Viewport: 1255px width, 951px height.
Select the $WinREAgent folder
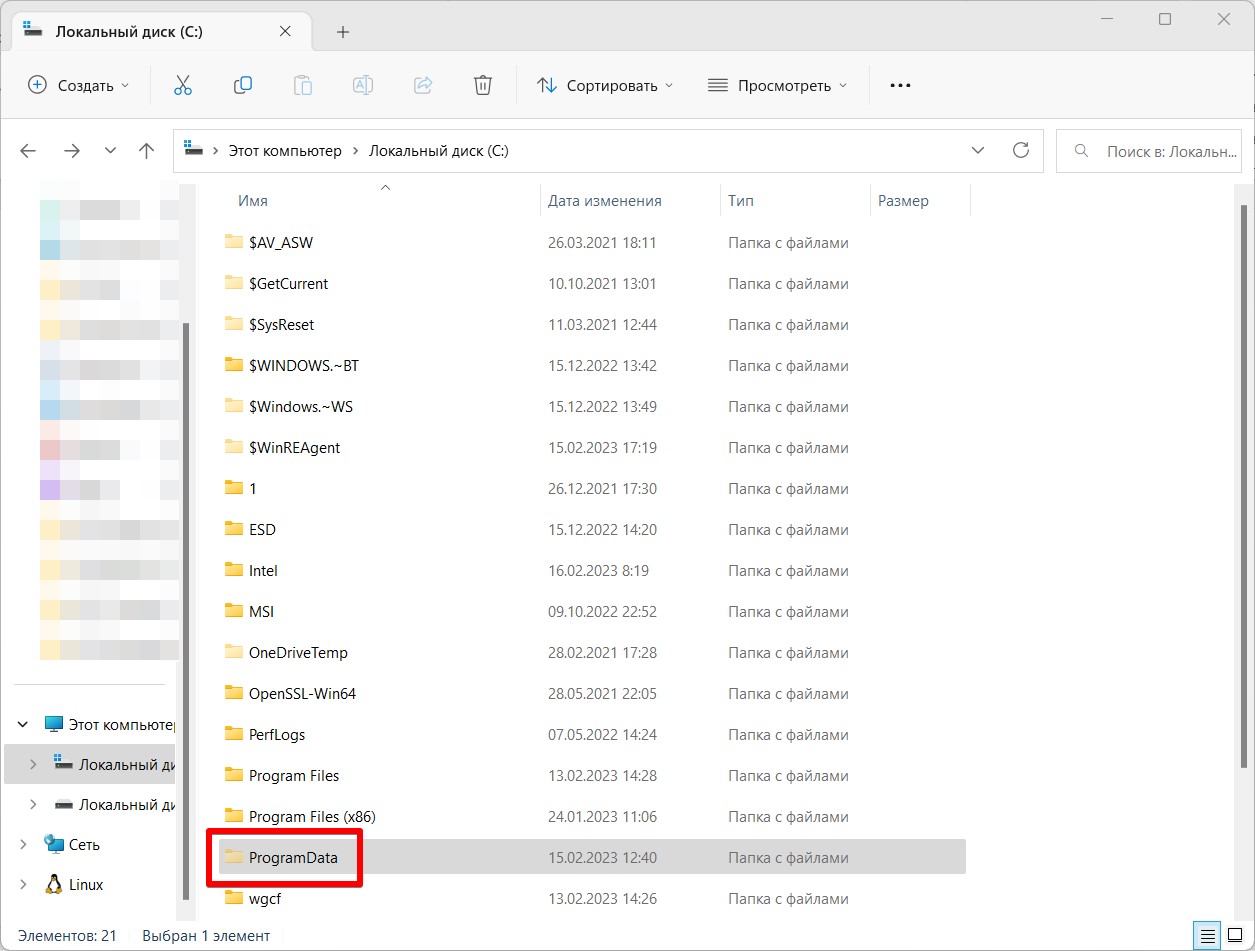click(592, 447)
